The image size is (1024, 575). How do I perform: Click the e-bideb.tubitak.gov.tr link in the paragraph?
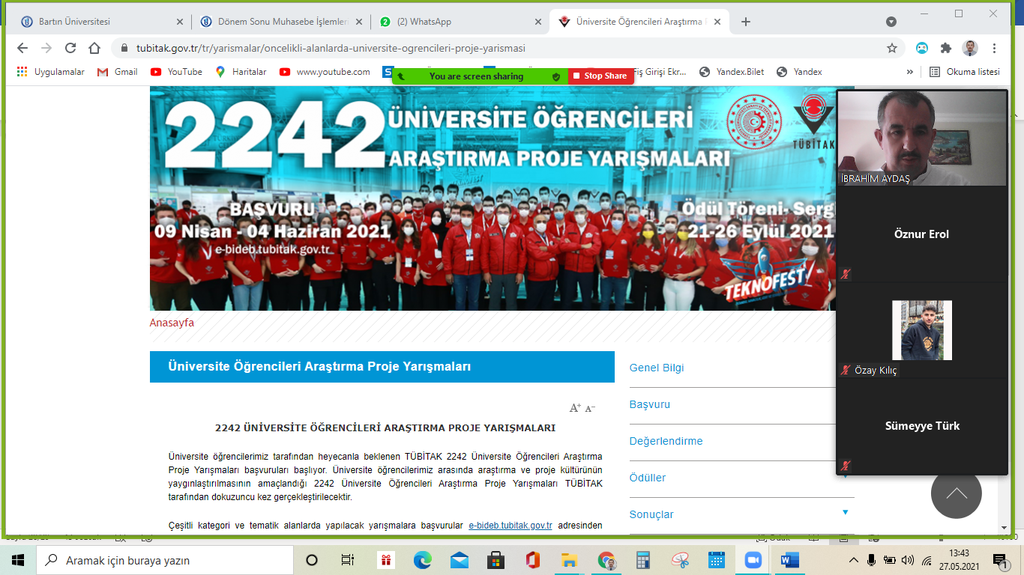point(510,525)
